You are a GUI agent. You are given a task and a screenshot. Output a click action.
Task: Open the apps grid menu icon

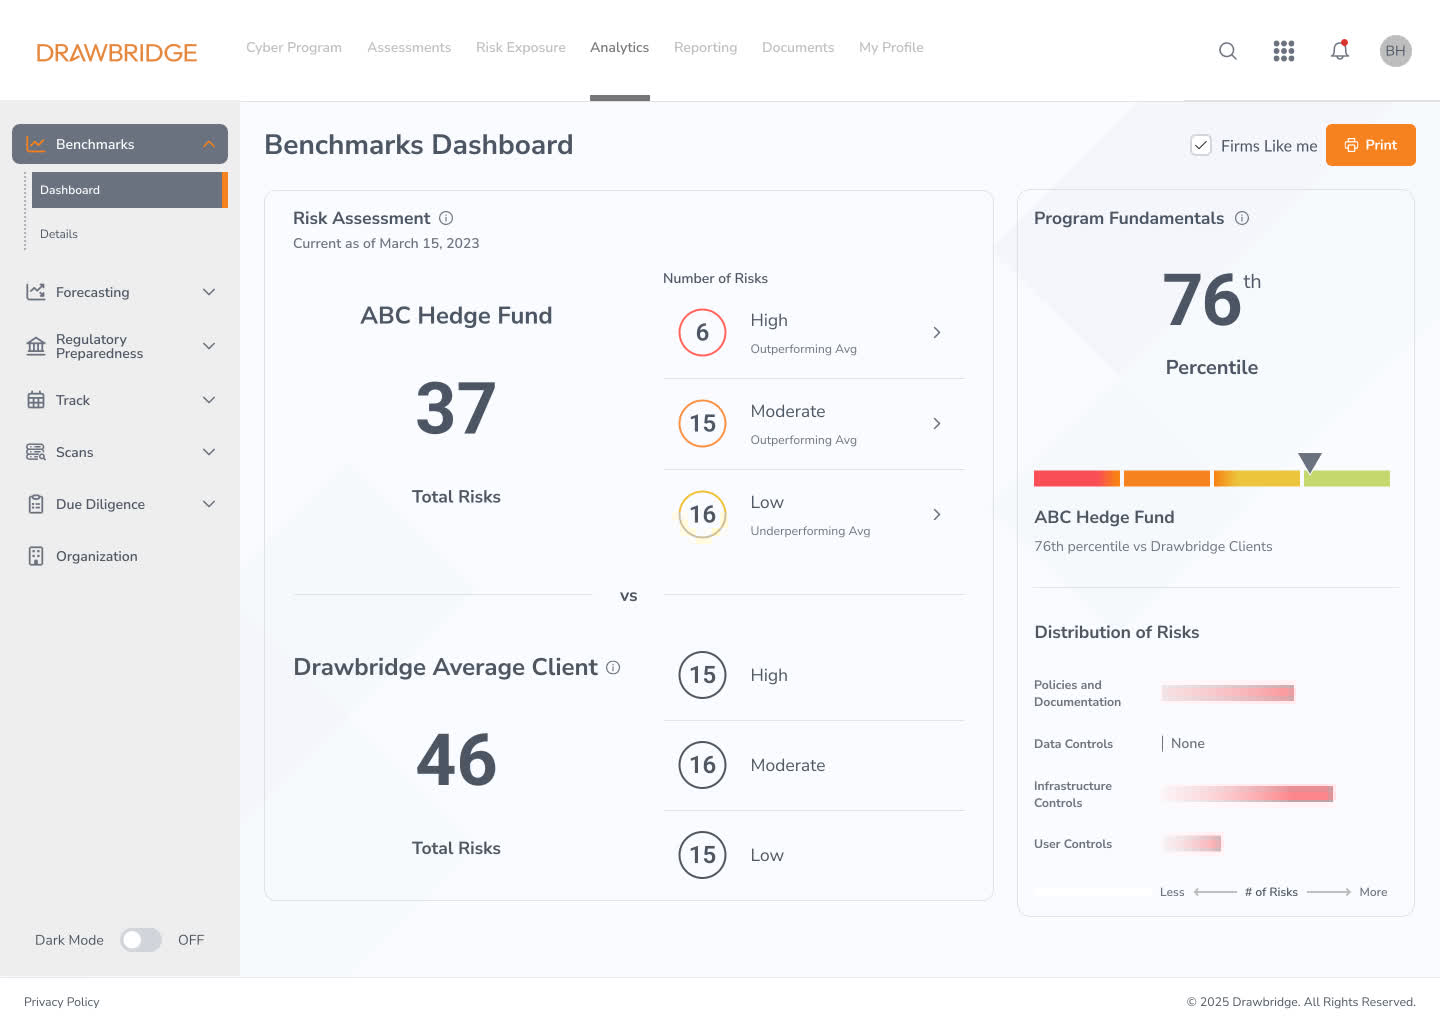point(1284,51)
